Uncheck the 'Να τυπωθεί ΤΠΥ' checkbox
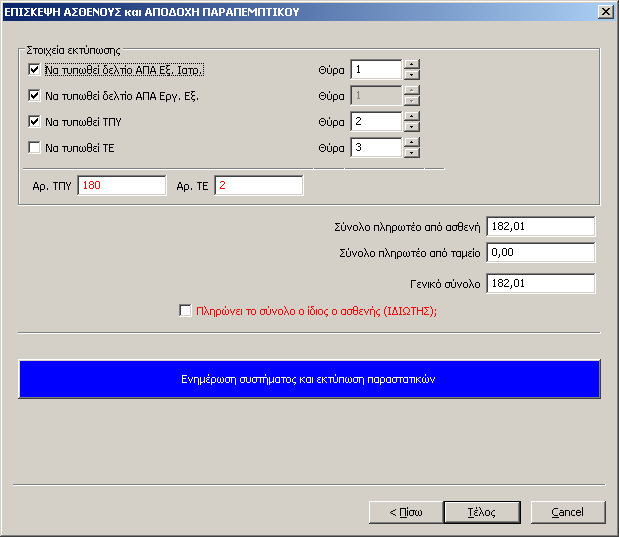619x537 pixels. pos(35,122)
